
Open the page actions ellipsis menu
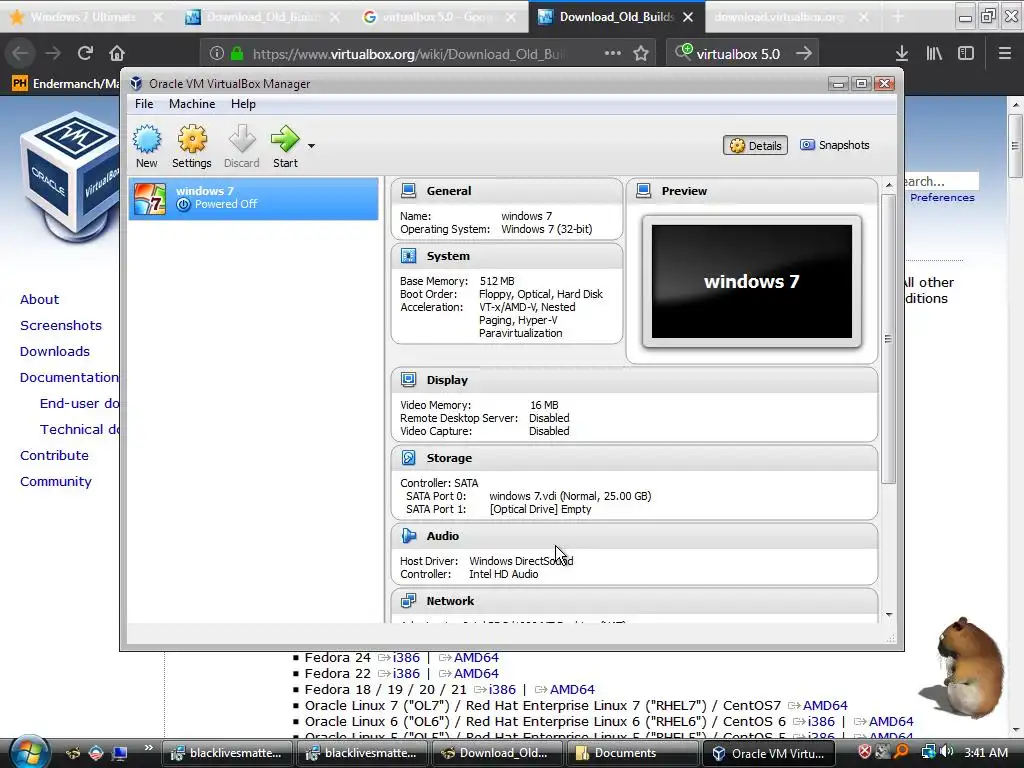click(613, 54)
